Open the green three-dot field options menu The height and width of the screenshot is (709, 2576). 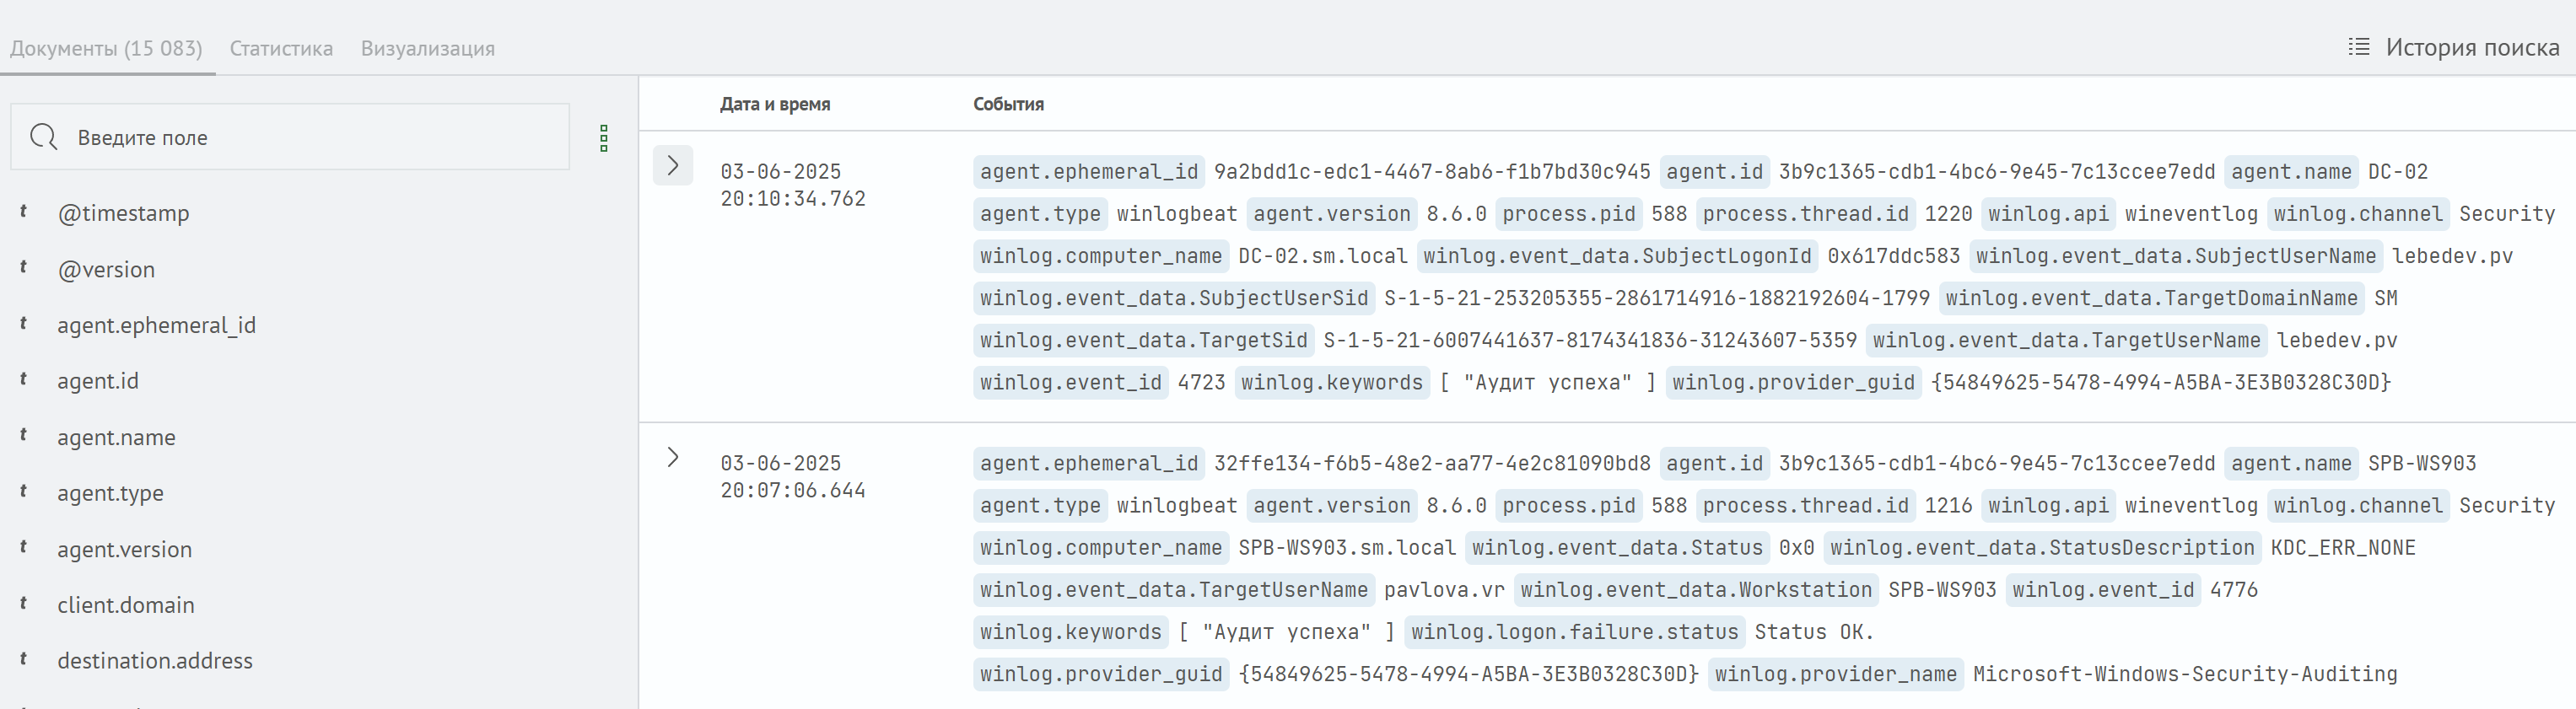603,138
